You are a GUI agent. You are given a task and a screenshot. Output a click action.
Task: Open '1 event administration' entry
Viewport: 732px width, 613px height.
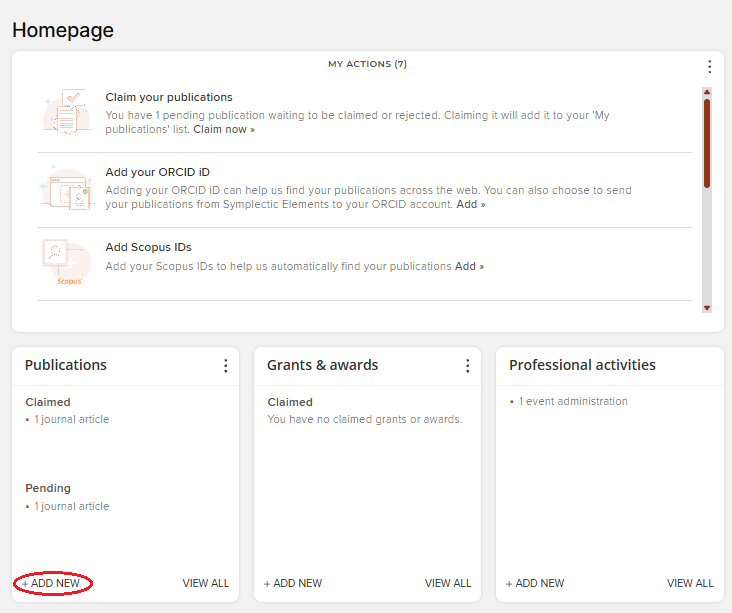click(573, 401)
